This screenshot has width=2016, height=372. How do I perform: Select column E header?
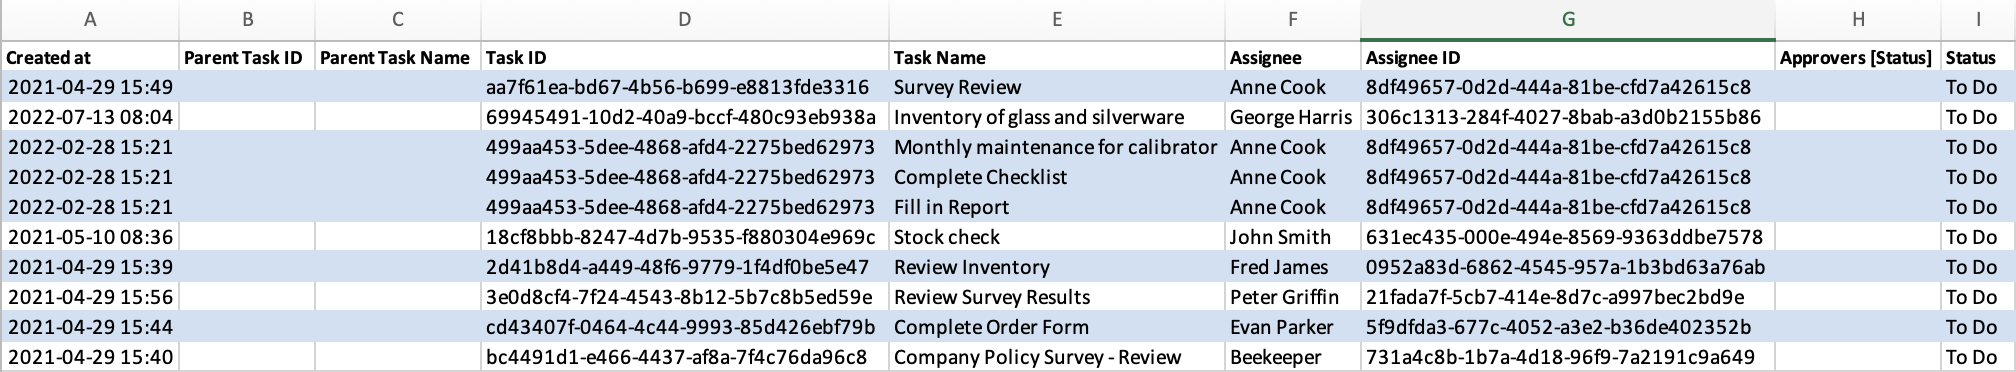(x=1057, y=19)
